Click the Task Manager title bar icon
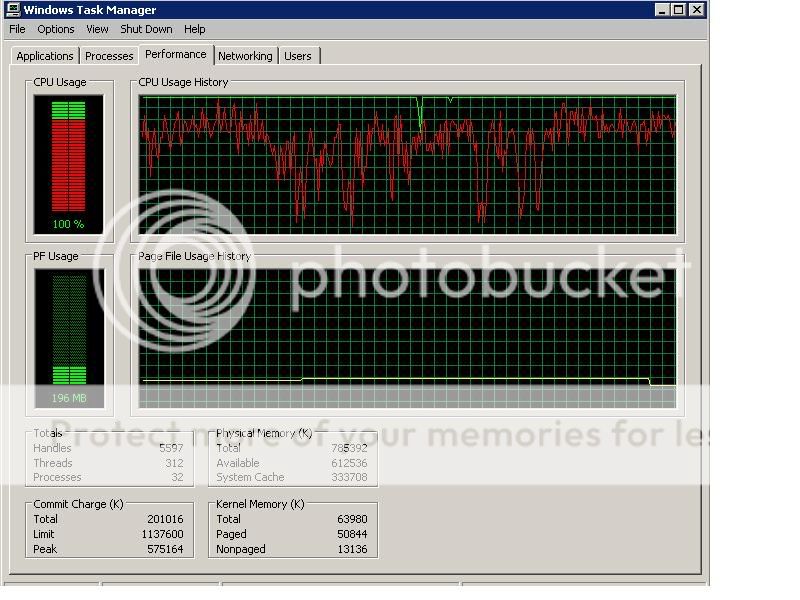800x600 pixels. pyautogui.click(x=13, y=10)
